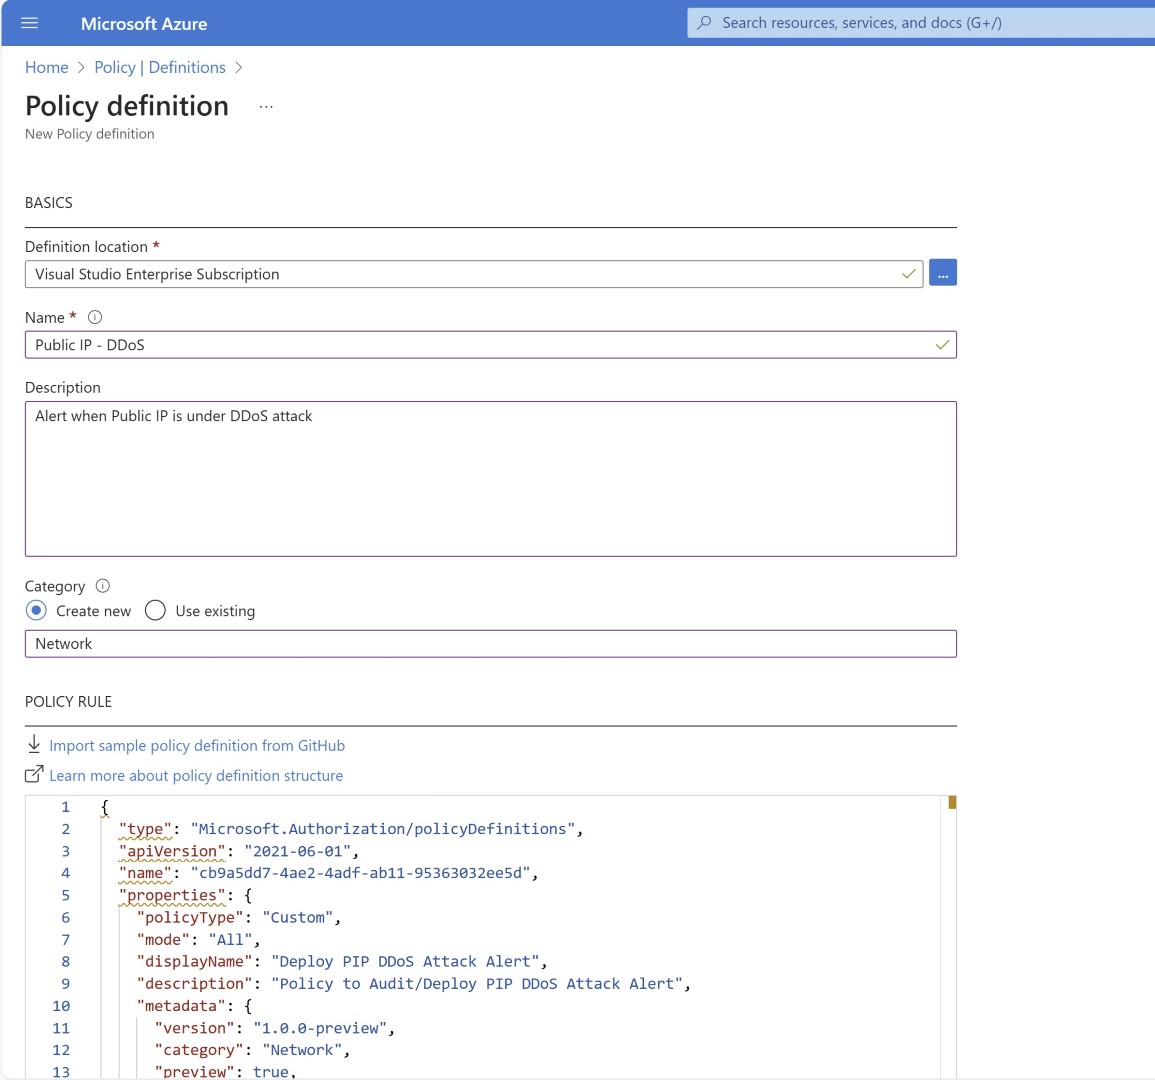Click the editor overview ruler warning marker
Viewport: 1155px width, 1080px height.
click(952, 802)
